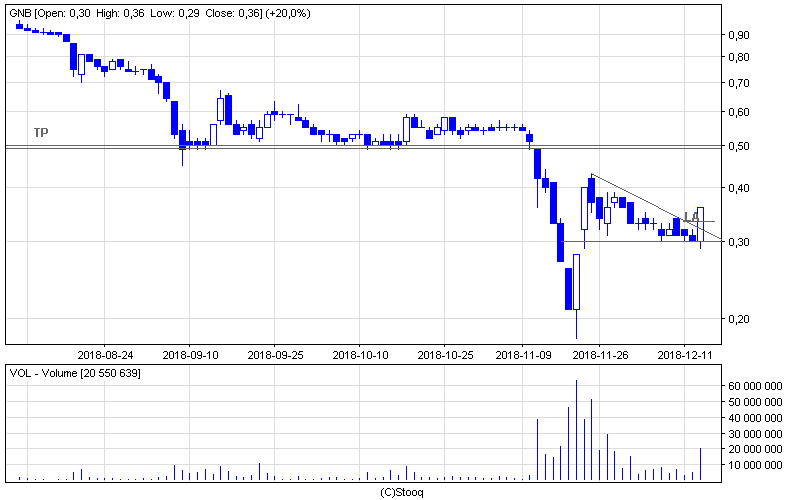Click the 2018-10-25 date label
800x500 pixels.
(445, 355)
